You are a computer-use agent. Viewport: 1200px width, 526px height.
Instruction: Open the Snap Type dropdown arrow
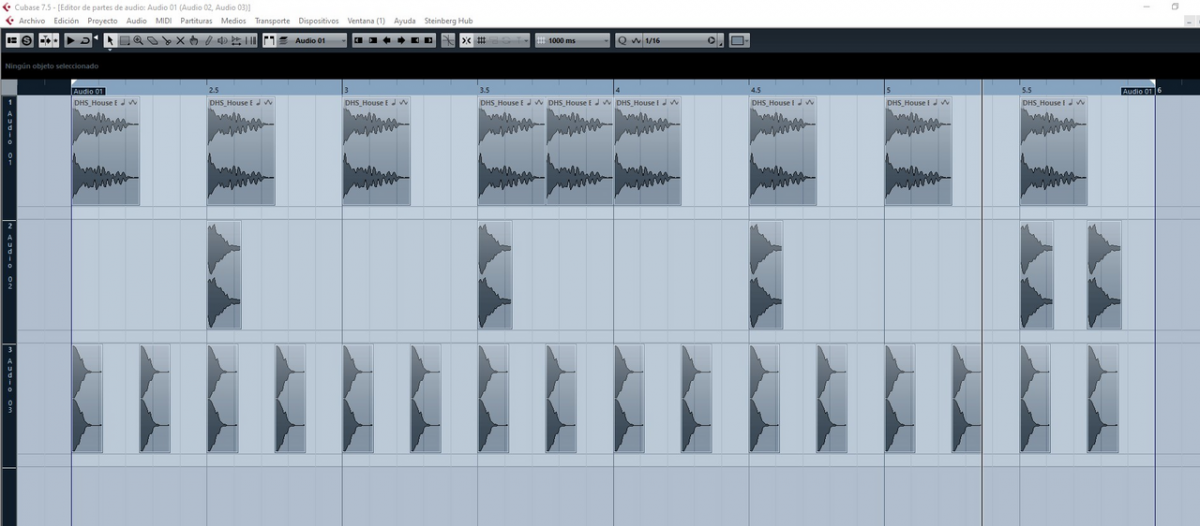(526, 40)
